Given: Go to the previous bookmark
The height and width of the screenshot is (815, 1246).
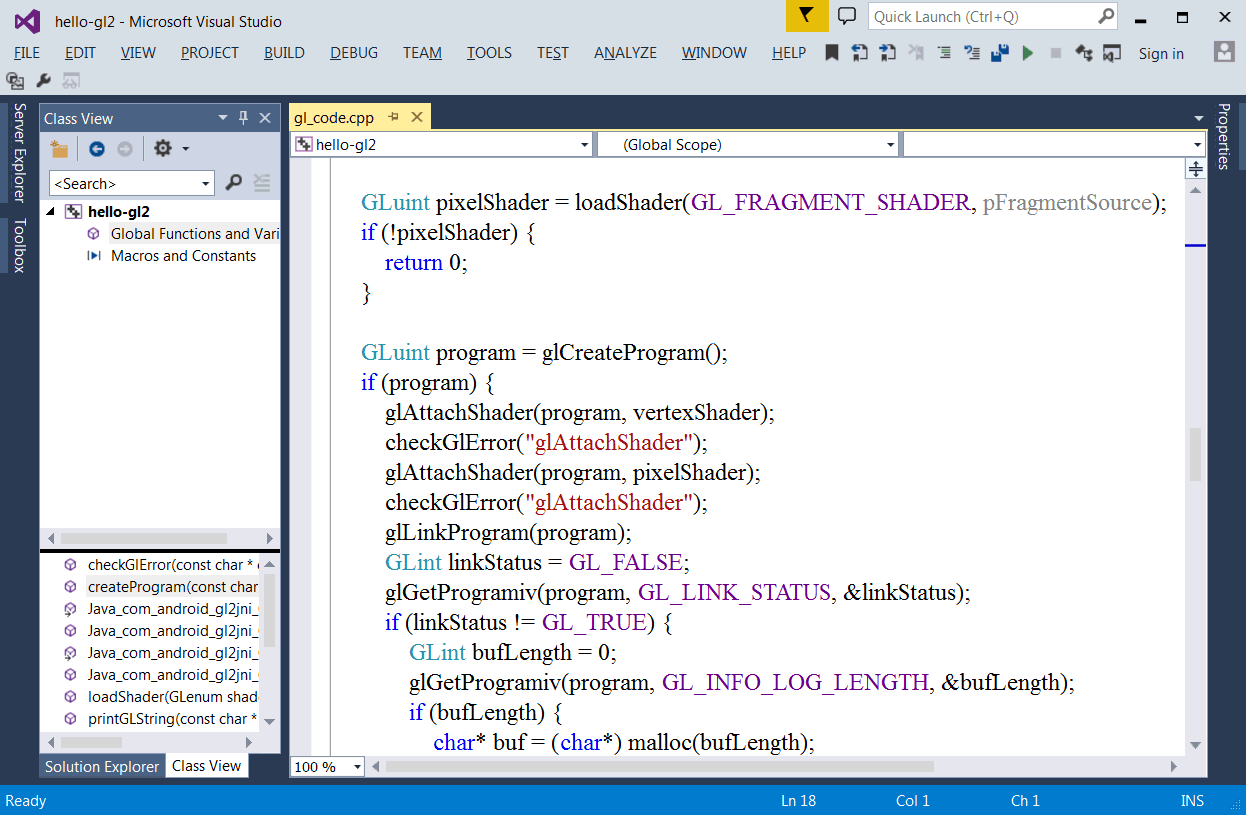Looking at the screenshot, I should pyautogui.click(x=859, y=53).
